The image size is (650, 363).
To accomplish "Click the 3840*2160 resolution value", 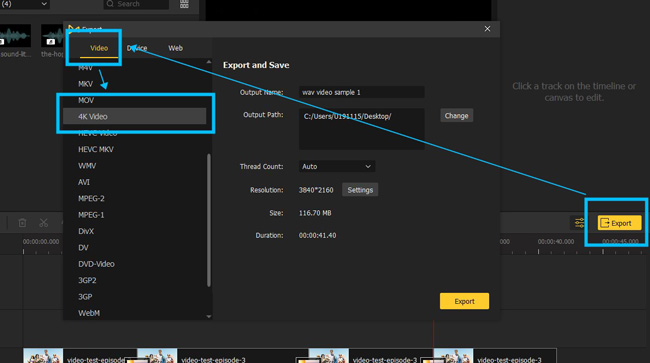I will tap(316, 190).
